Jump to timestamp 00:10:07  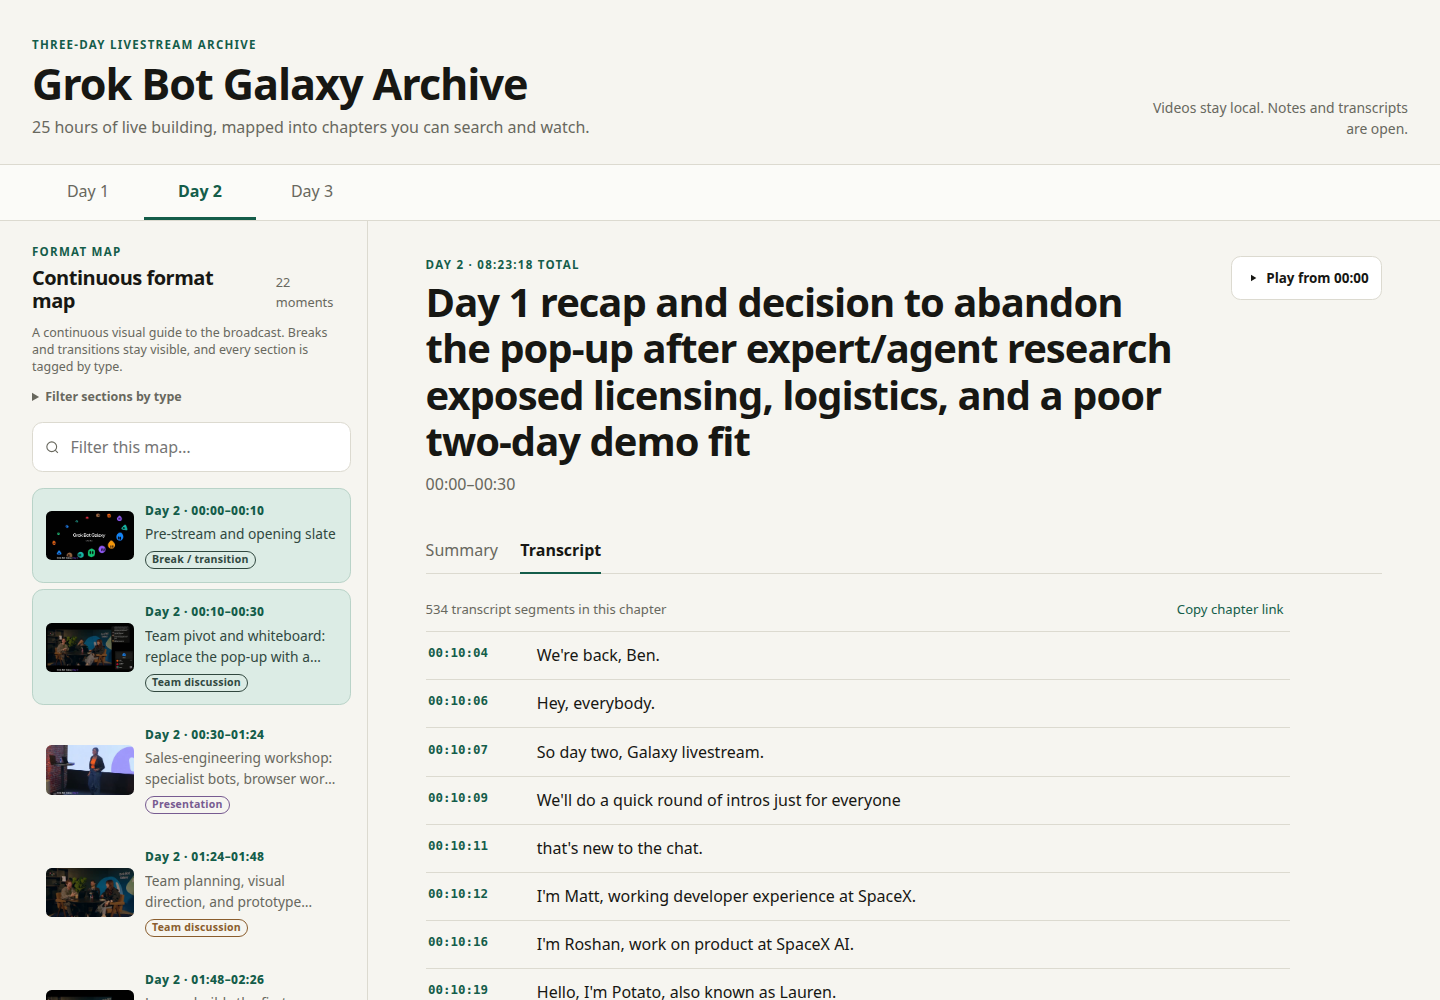coord(458,750)
